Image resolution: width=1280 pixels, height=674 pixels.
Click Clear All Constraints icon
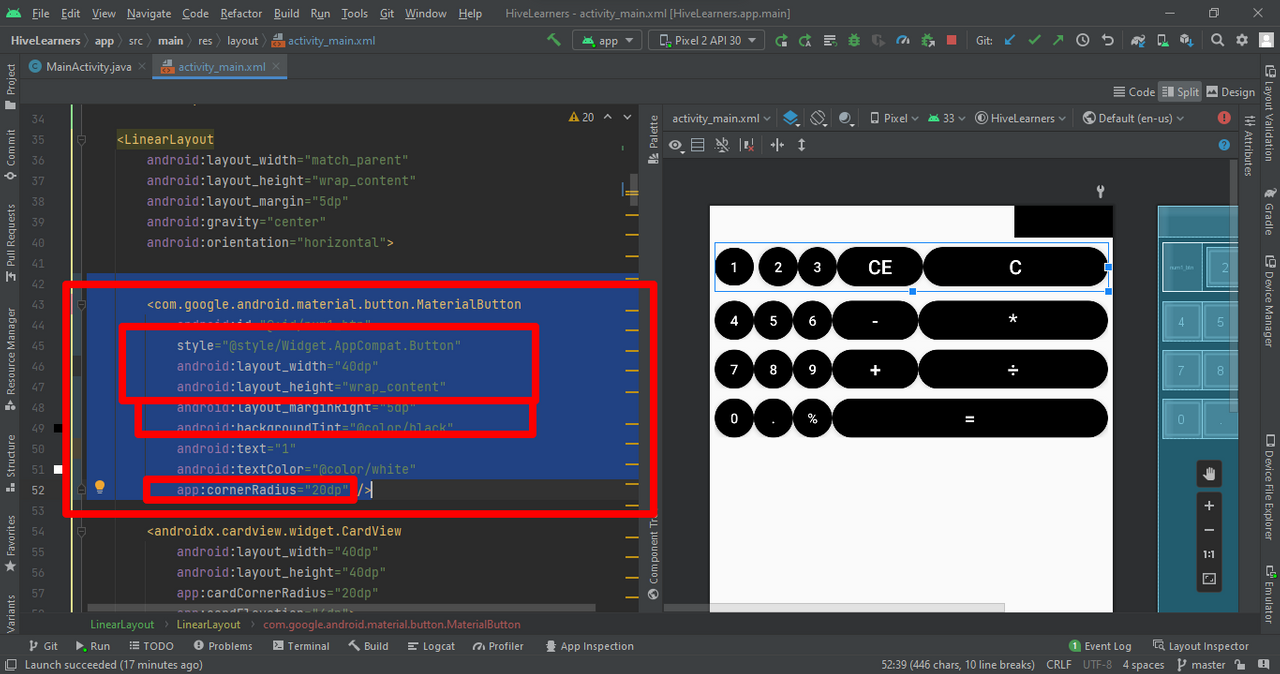point(746,146)
